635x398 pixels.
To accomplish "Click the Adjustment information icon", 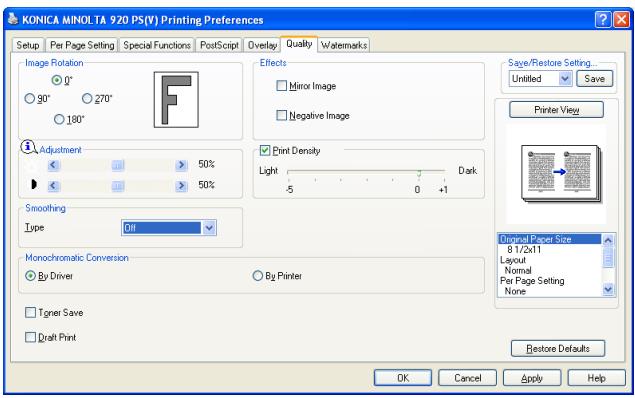I will pos(28,147).
